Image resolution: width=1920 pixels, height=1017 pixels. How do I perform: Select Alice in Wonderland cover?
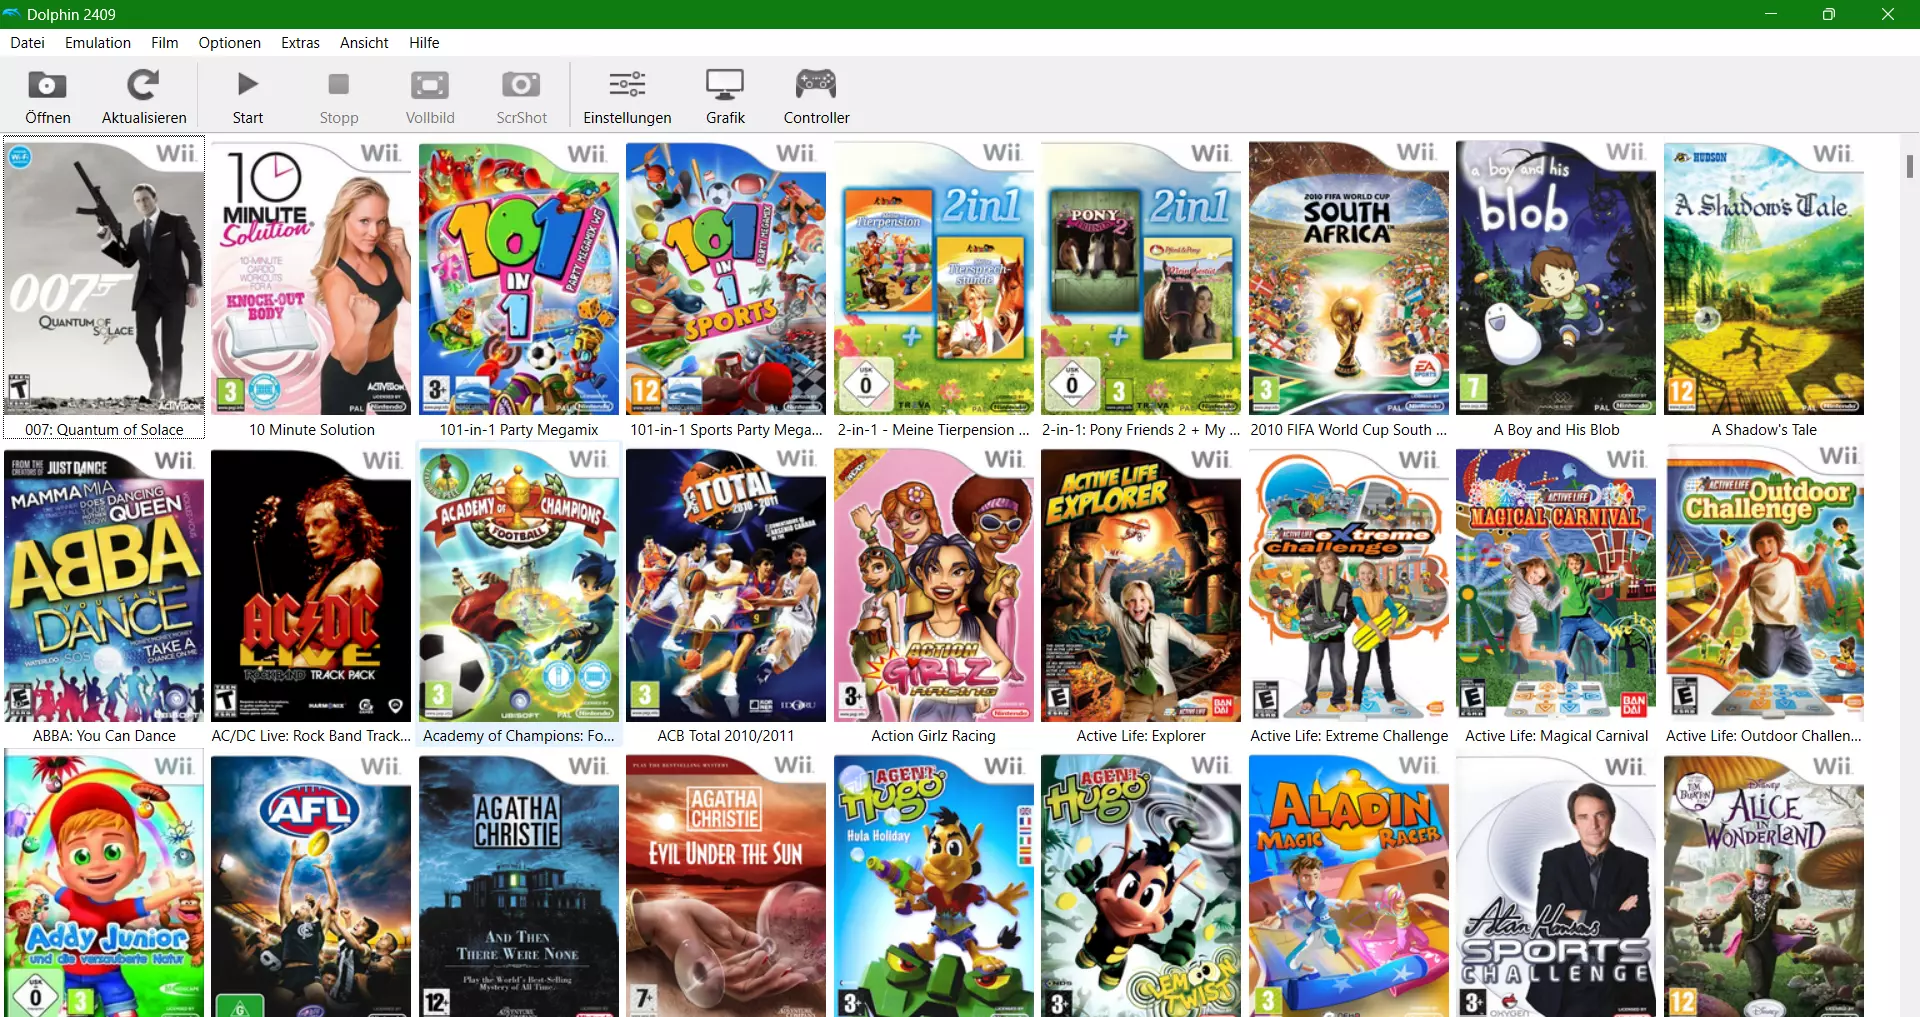1764,886
